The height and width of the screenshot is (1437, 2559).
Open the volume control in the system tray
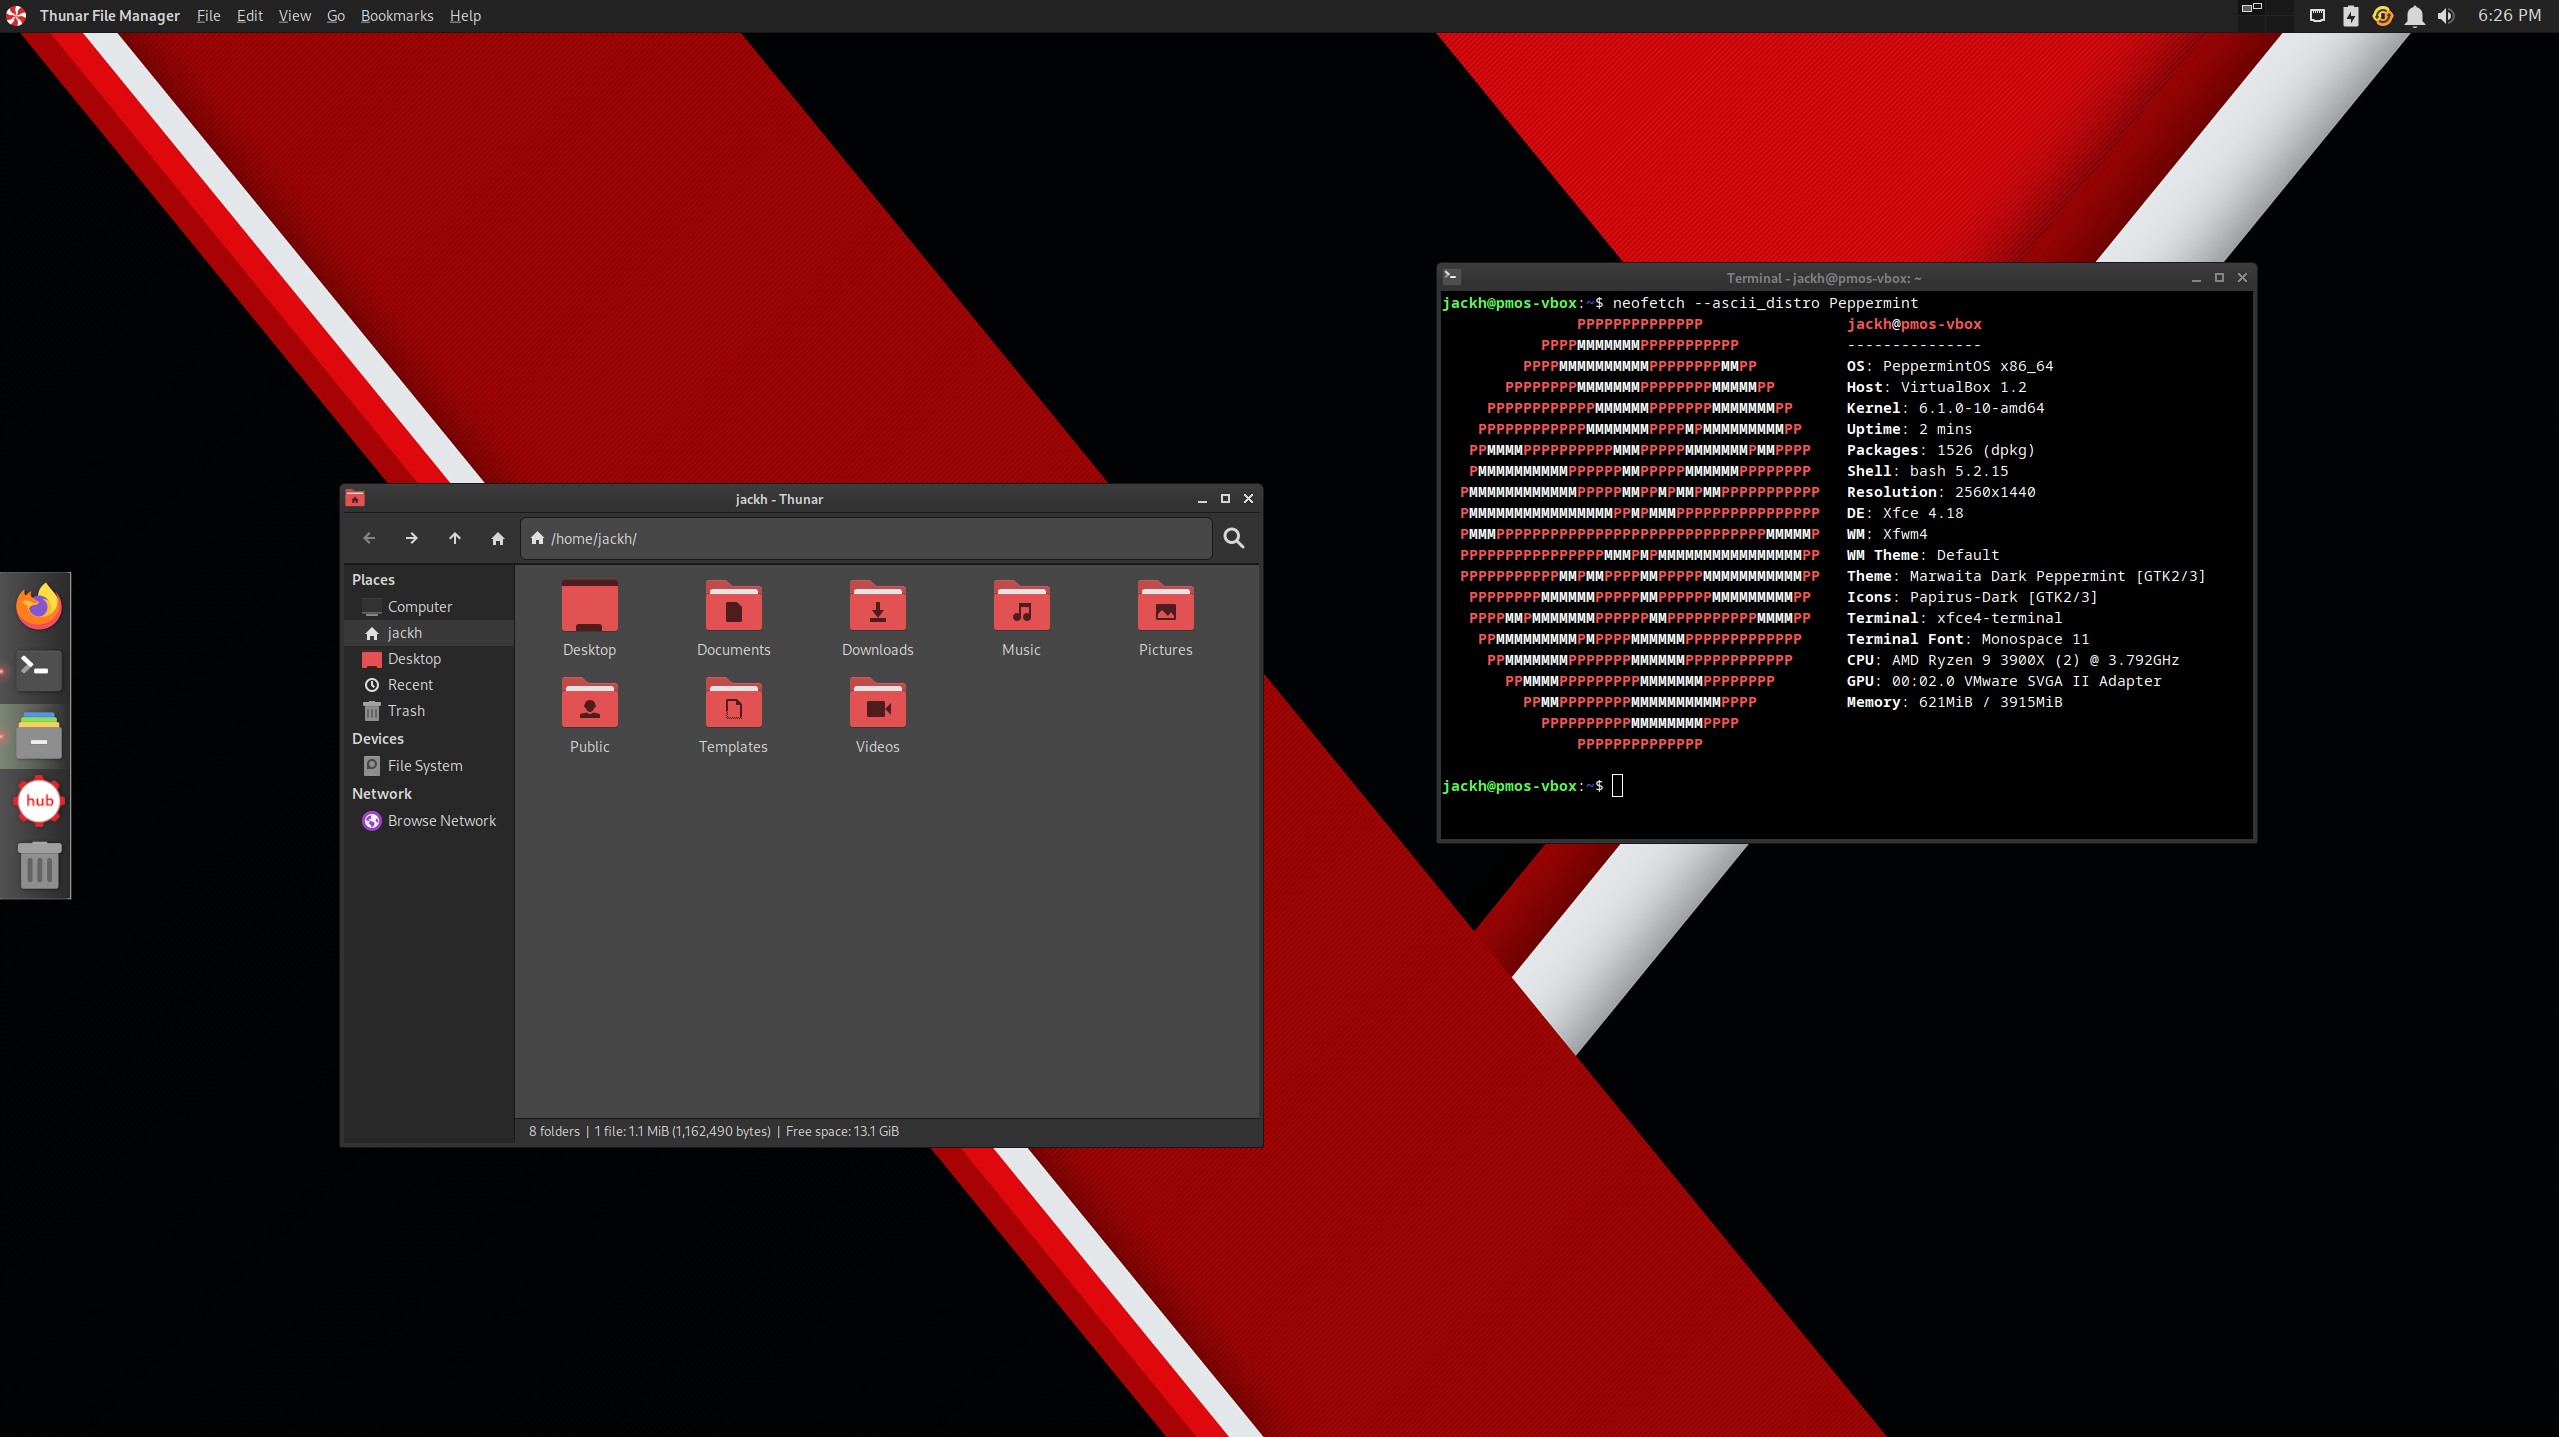(x=2445, y=15)
